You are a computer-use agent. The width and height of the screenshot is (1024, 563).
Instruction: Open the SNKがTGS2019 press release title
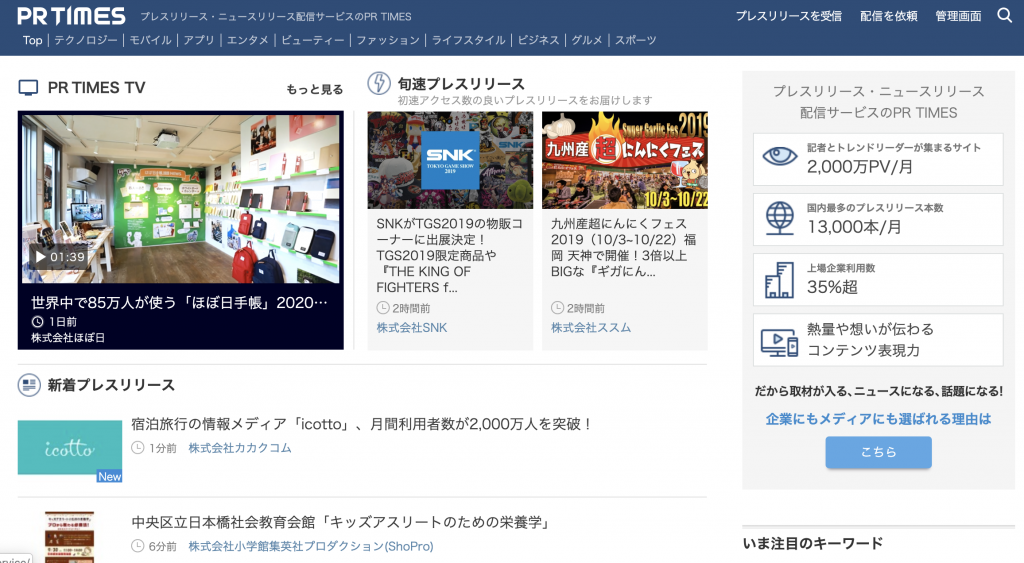(449, 255)
